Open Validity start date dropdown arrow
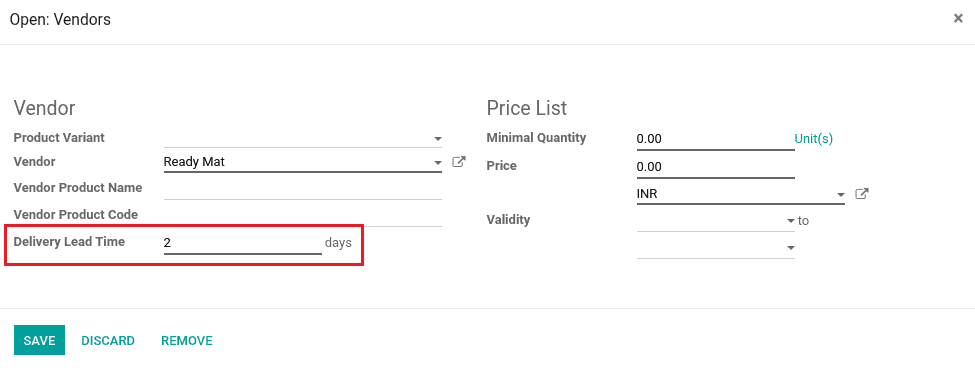 click(791, 221)
